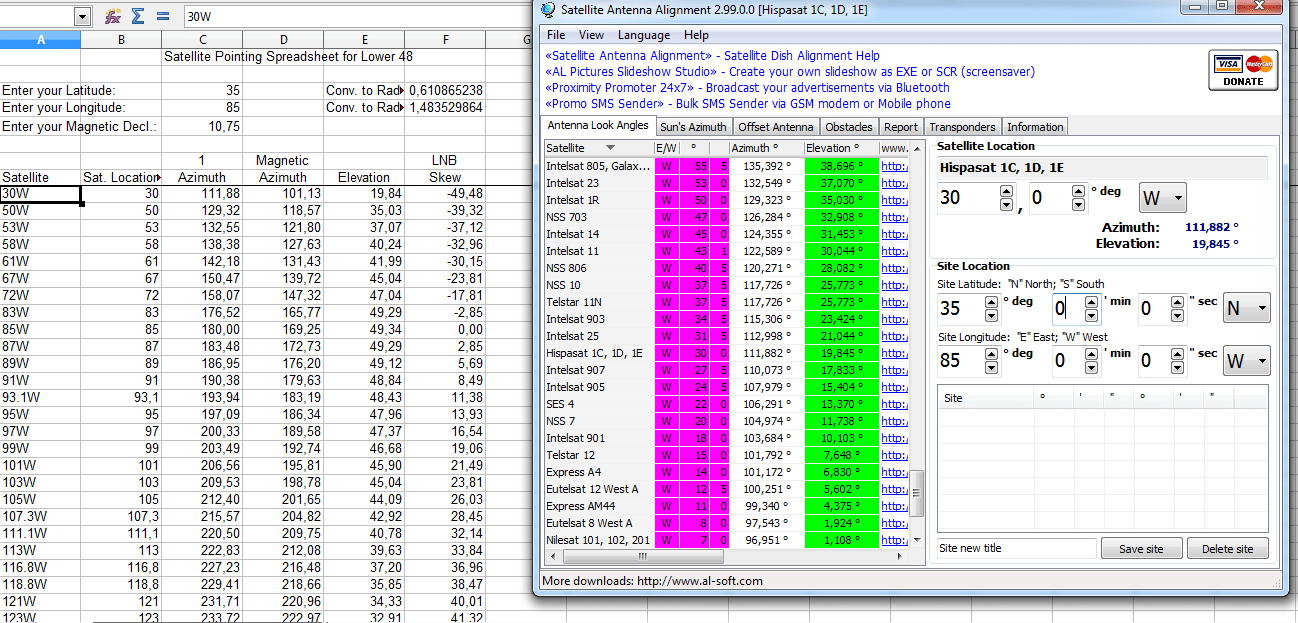This screenshot has height=623, width=1298.
Task: Click the equals Function icon in formula bar
Action: coord(163,17)
